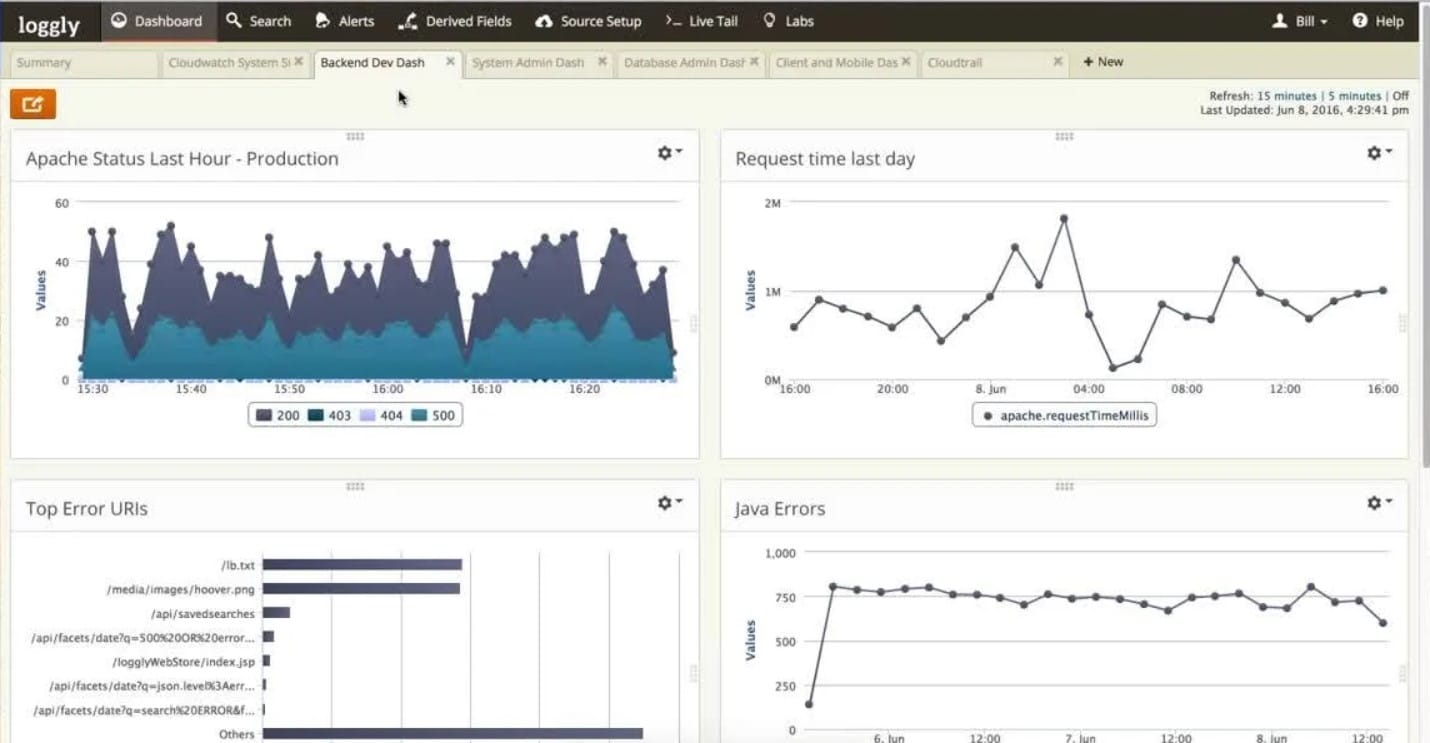Click the Others bar in chart
The height and width of the screenshot is (743, 1430).
(x=453, y=734)
